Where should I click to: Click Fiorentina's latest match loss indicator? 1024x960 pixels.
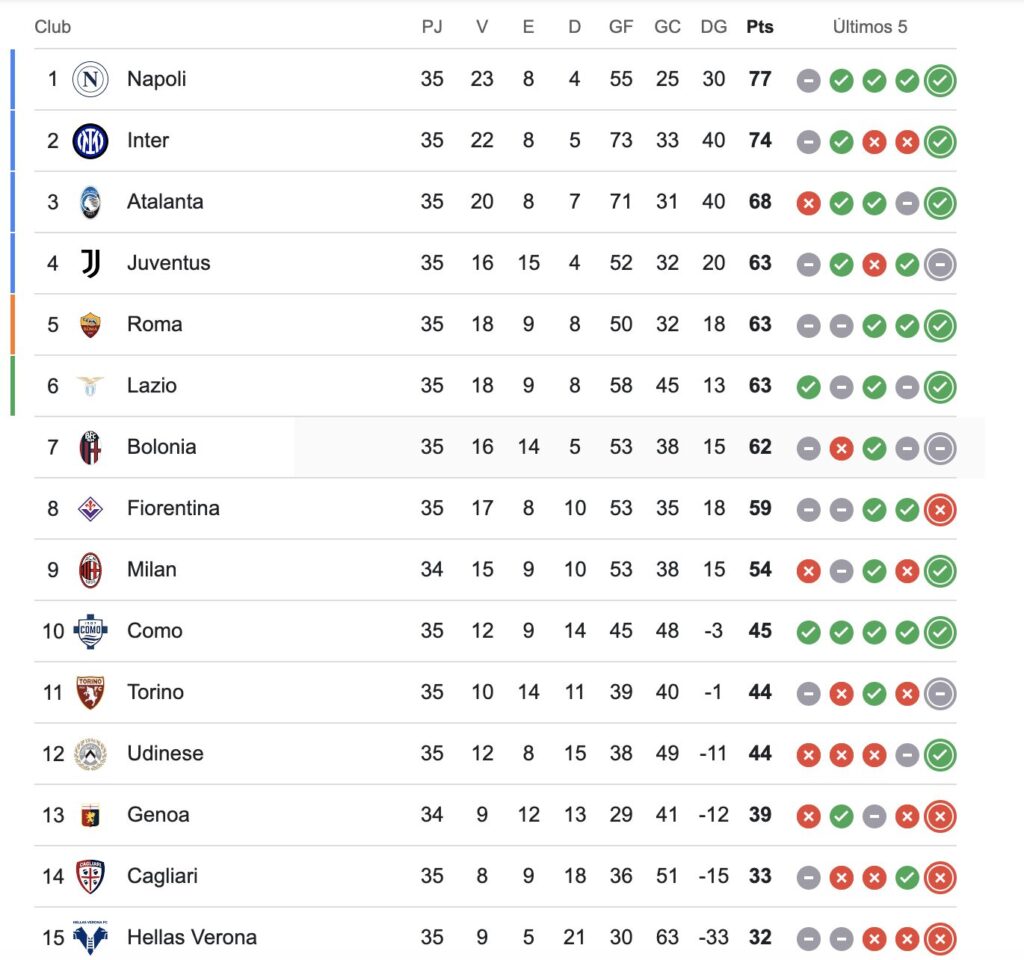pyautogui.click(x=940, y=510)
